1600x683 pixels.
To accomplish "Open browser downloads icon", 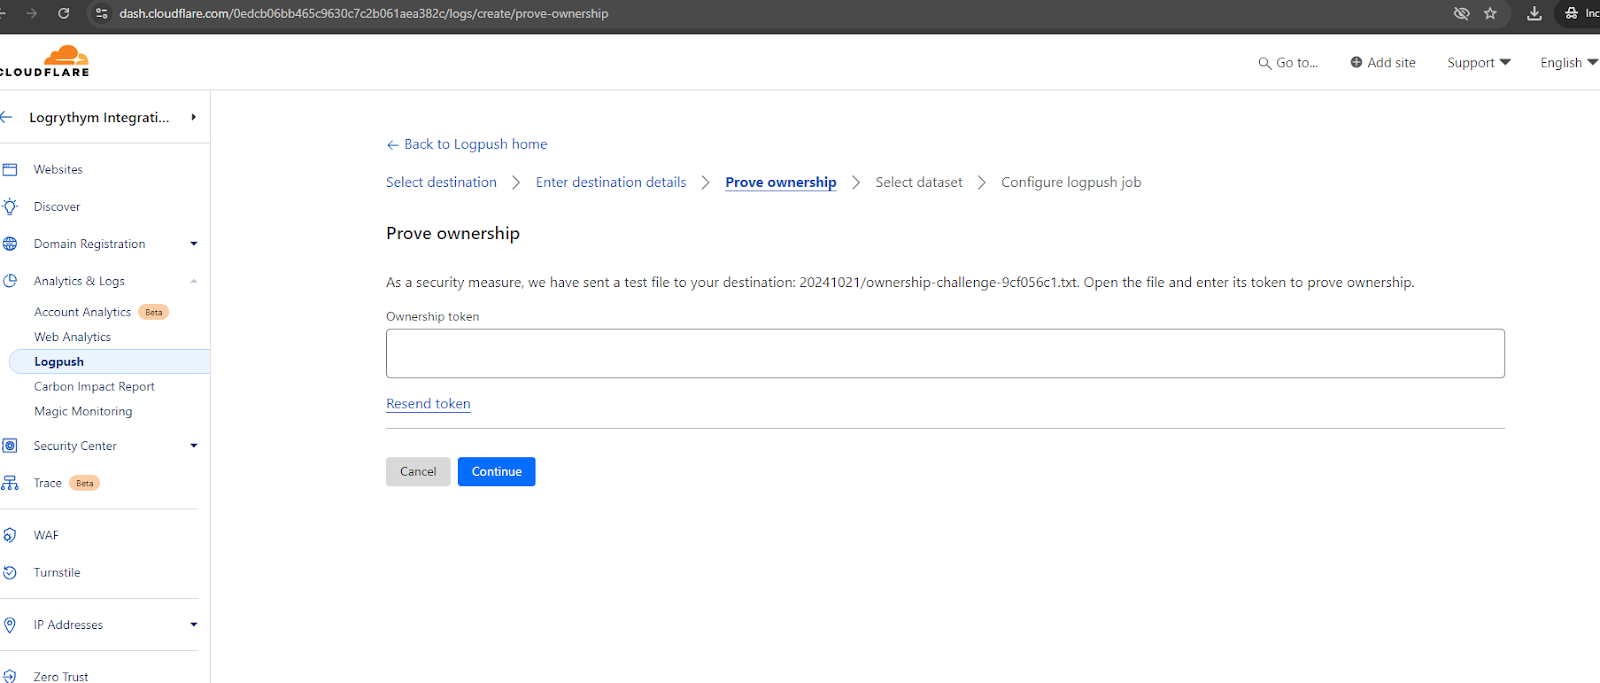I will pyautogui.click(x=1534, y=13).
